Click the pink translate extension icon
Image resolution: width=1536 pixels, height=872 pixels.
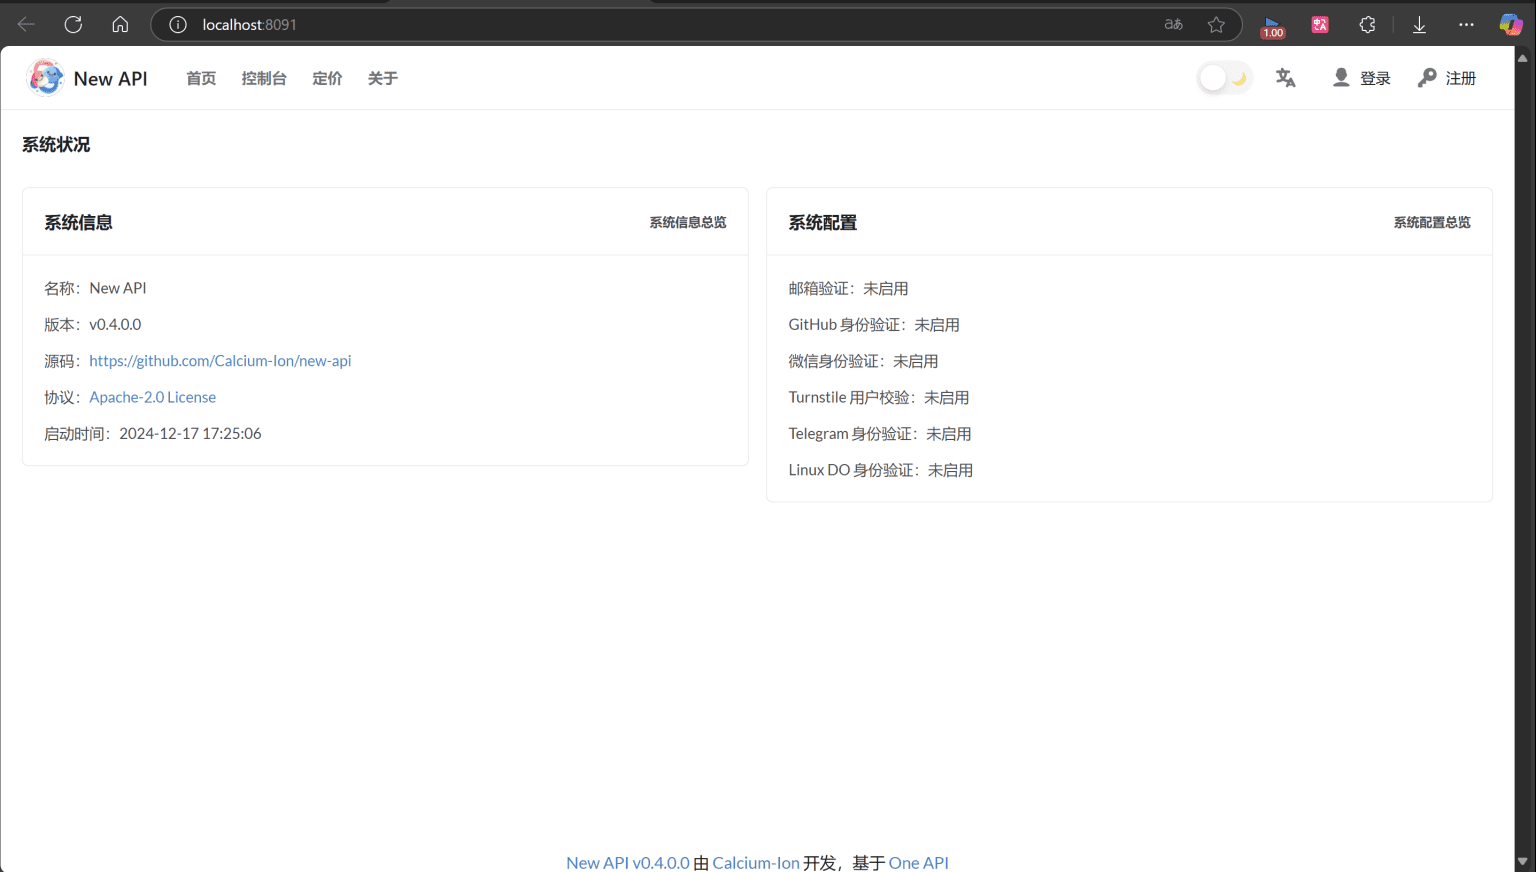(1319, 24)
